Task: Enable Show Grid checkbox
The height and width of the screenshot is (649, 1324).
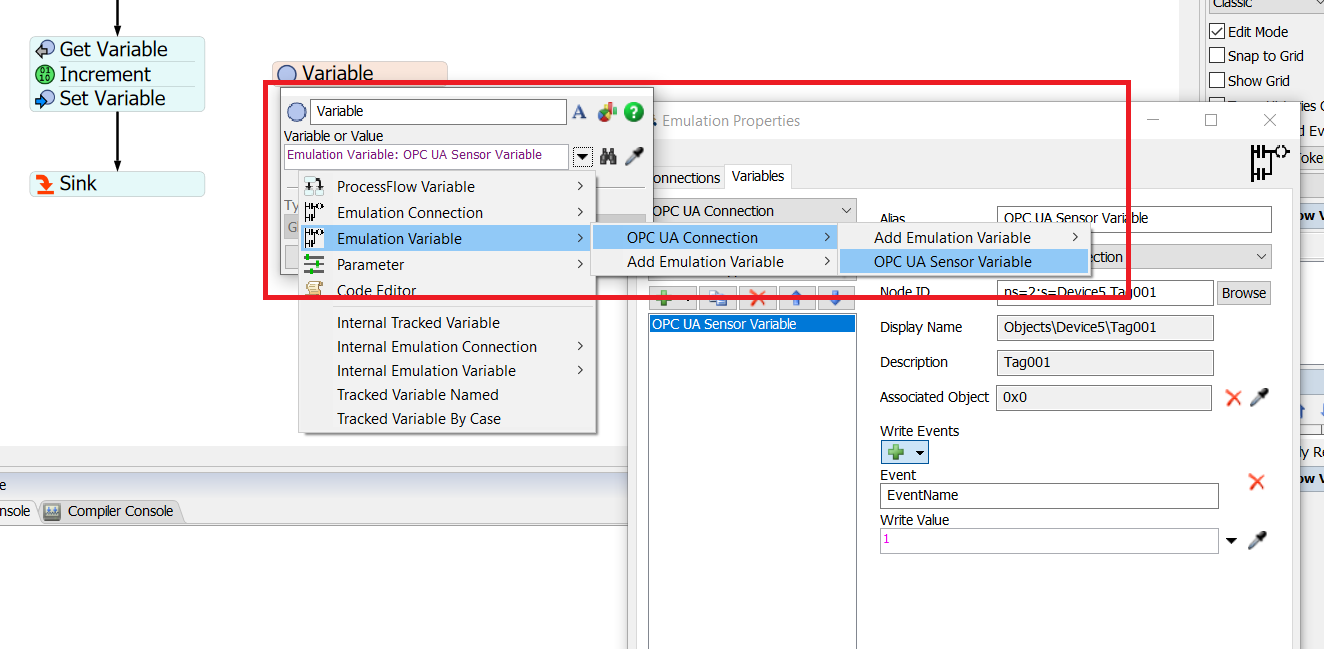Action: tap(1217, 80)
